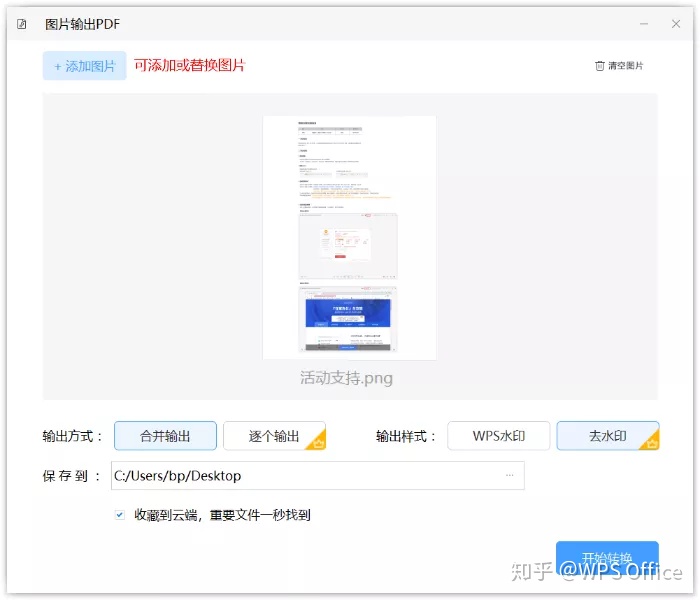Close the 图片输出PDF dialog
The height and width of the screenshot is (600, 700).
tap(676, 24)
